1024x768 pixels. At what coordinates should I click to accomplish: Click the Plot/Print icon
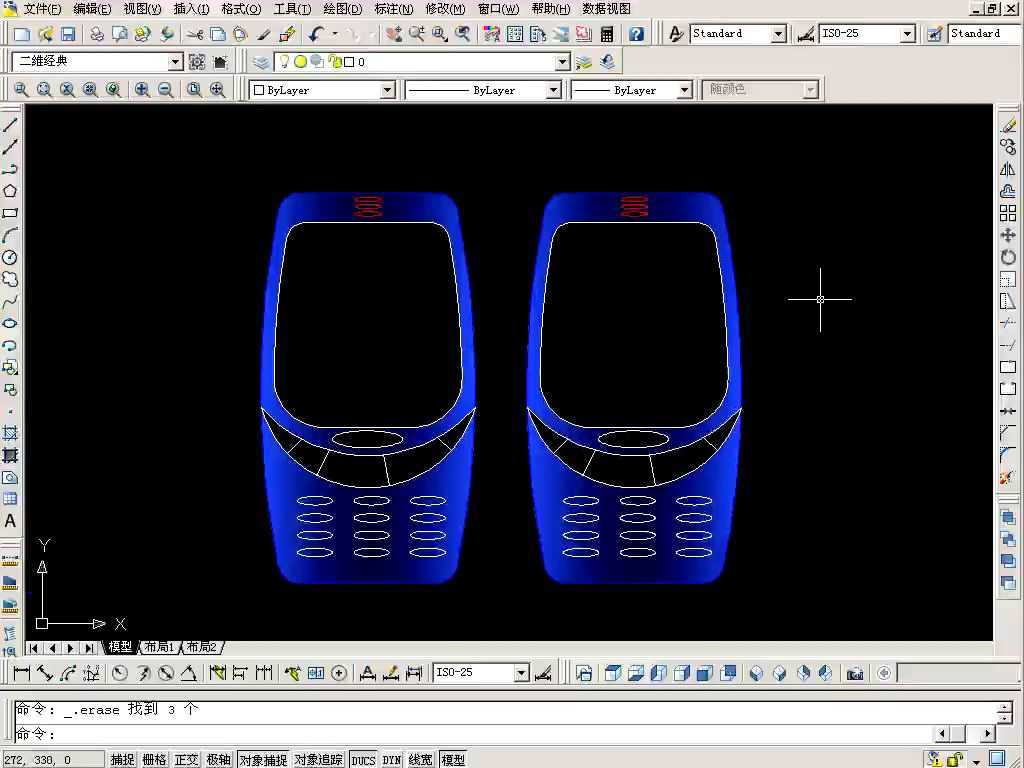(x=97, y=34)
